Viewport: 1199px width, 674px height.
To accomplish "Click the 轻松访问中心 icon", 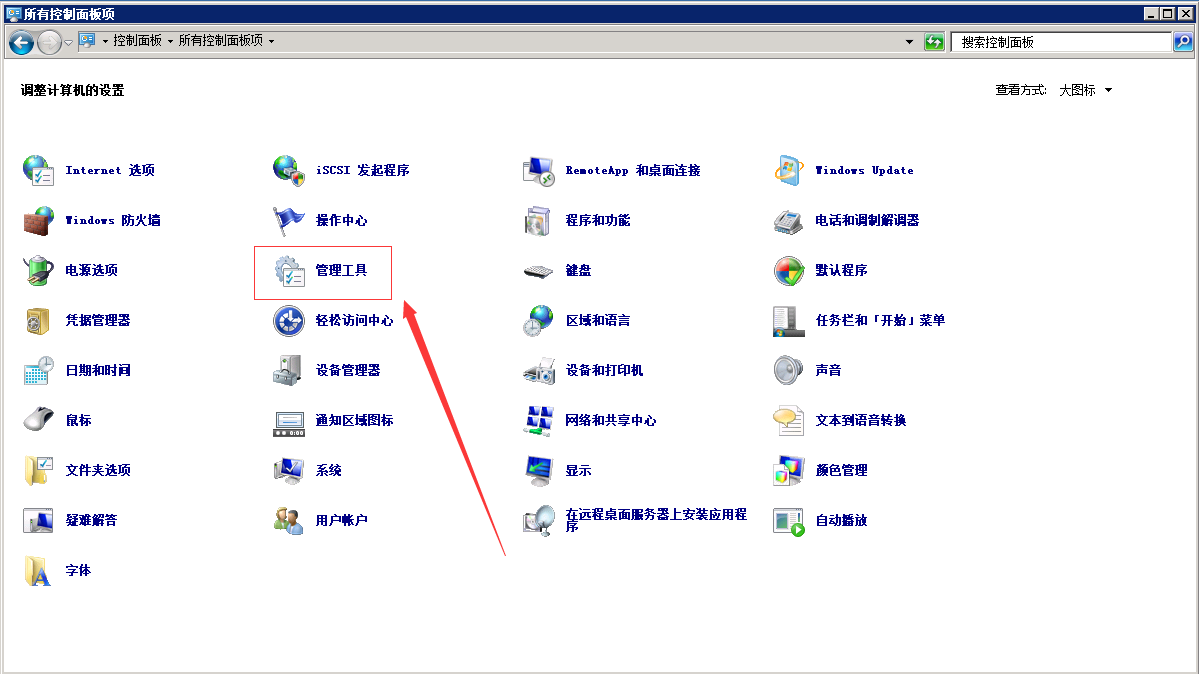I will click(289, 321).
